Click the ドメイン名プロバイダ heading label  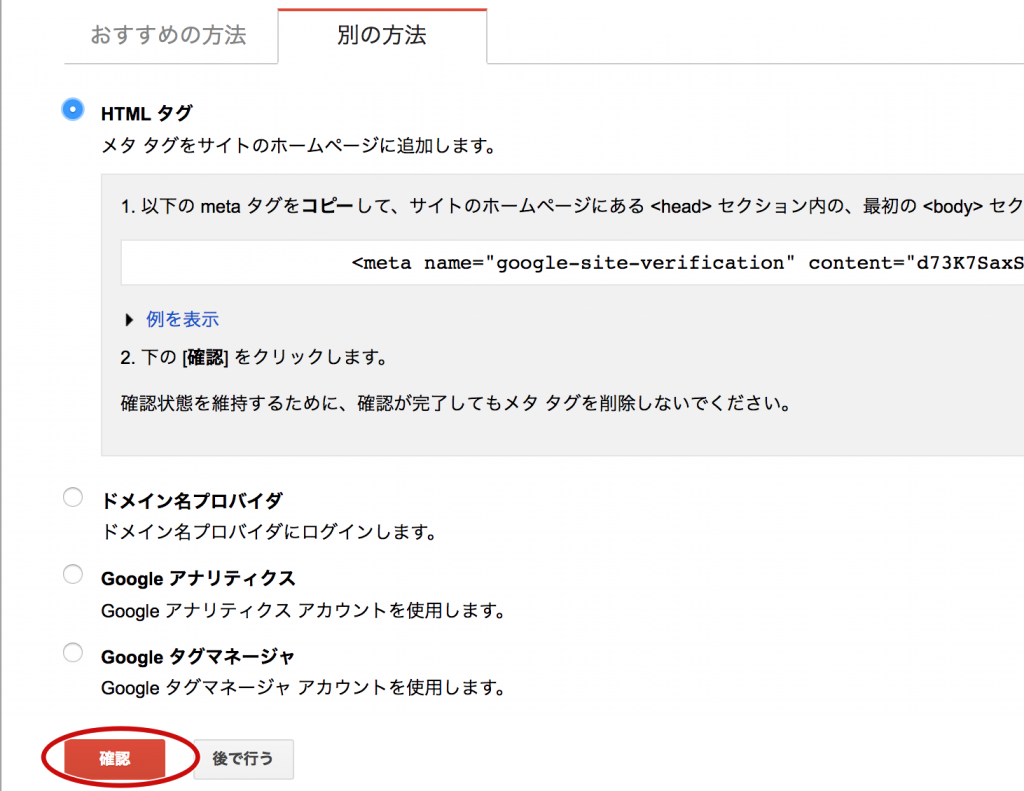191,501
